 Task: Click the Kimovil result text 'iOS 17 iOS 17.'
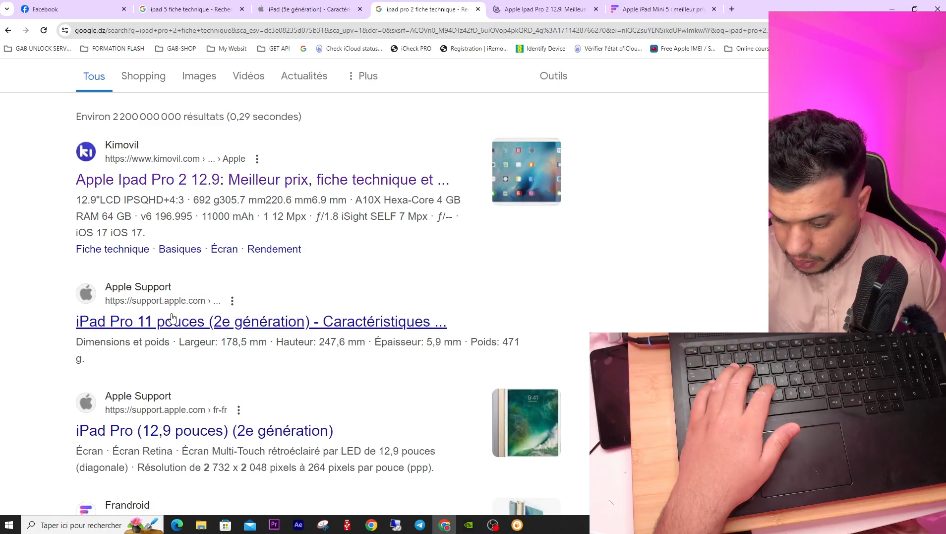tap(110, 233)
